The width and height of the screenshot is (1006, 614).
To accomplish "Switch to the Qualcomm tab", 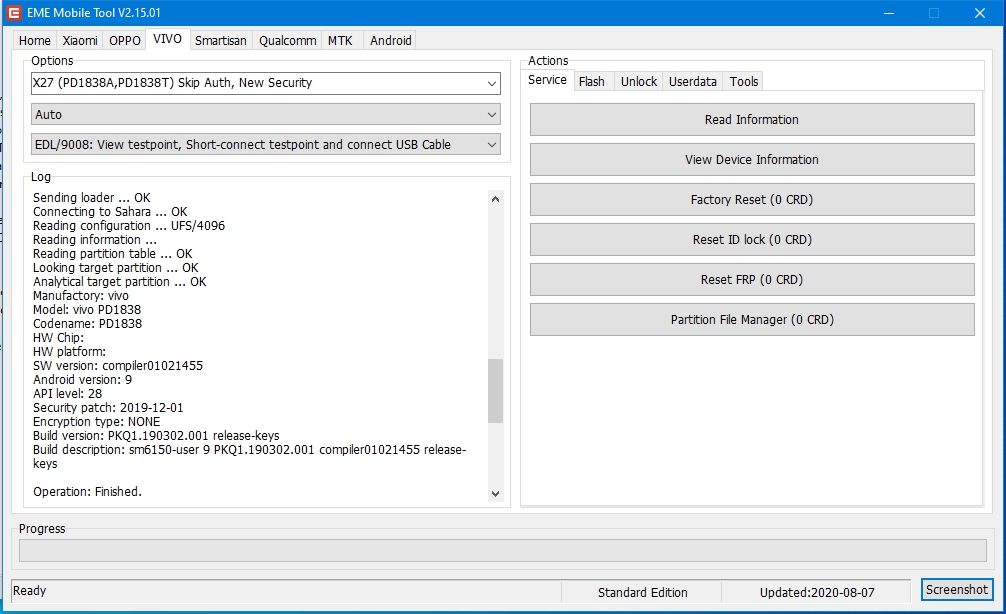I will coord(287,40).
